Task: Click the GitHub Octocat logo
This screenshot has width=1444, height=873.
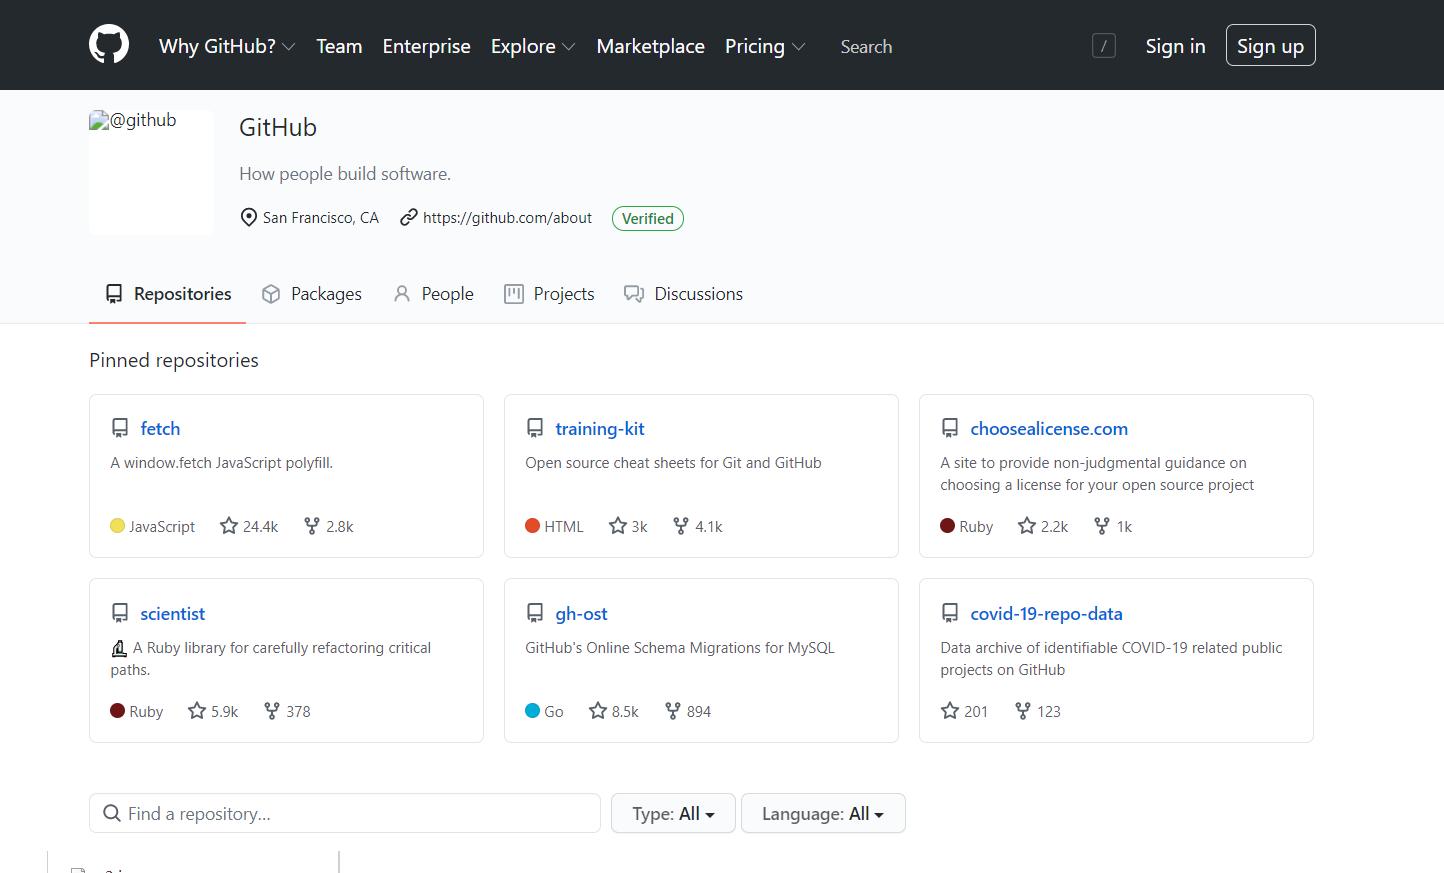Action: 109,46
